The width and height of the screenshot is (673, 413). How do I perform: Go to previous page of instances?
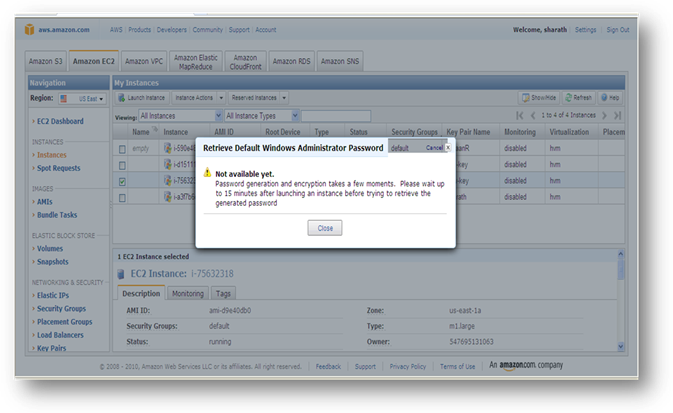point(533,115)
